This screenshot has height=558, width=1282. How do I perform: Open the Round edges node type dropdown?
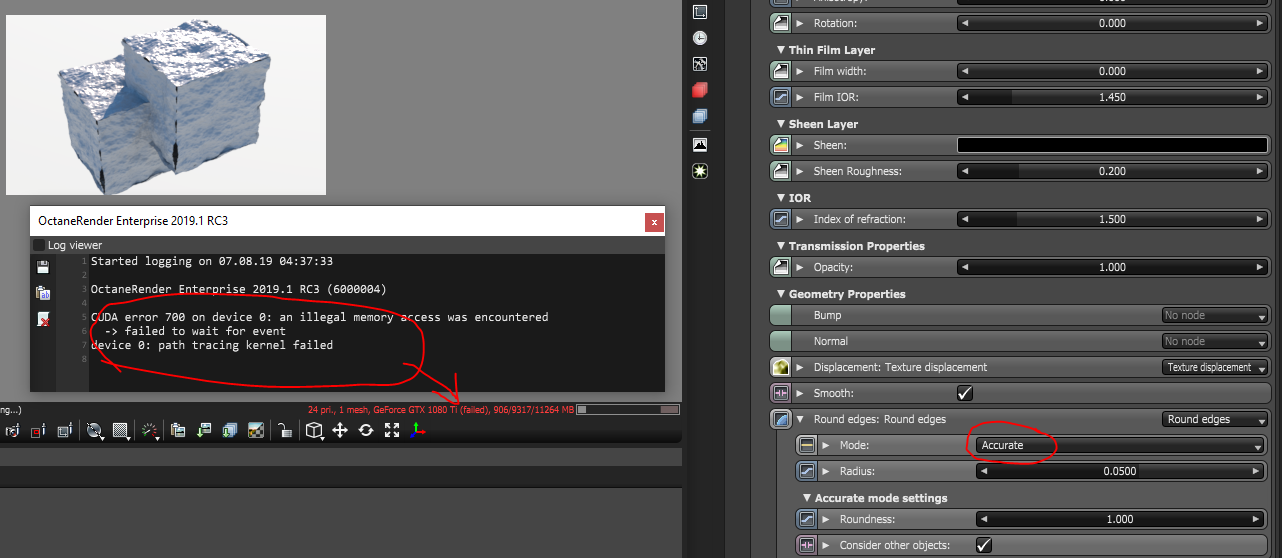(1216, 419)
